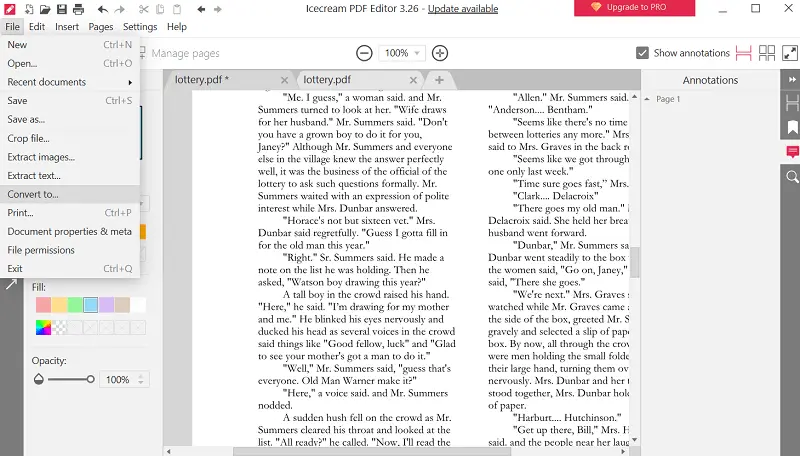Close the lottery.pdf * tab

[x=284, y=80]
